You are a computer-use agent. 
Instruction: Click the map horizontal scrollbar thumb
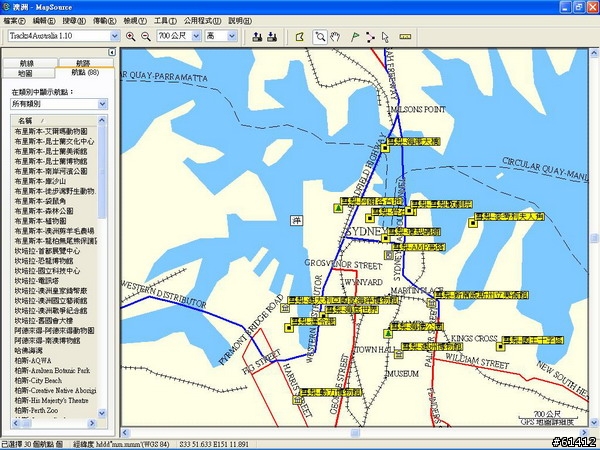tap(355, 433)
